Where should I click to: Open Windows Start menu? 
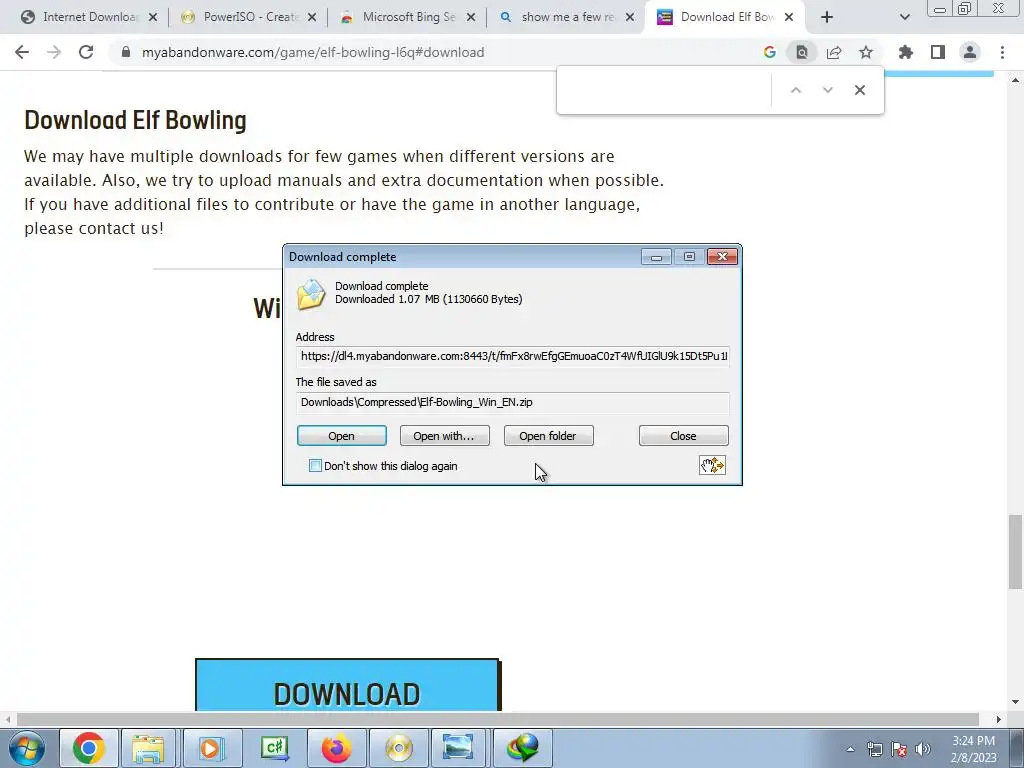27,748
